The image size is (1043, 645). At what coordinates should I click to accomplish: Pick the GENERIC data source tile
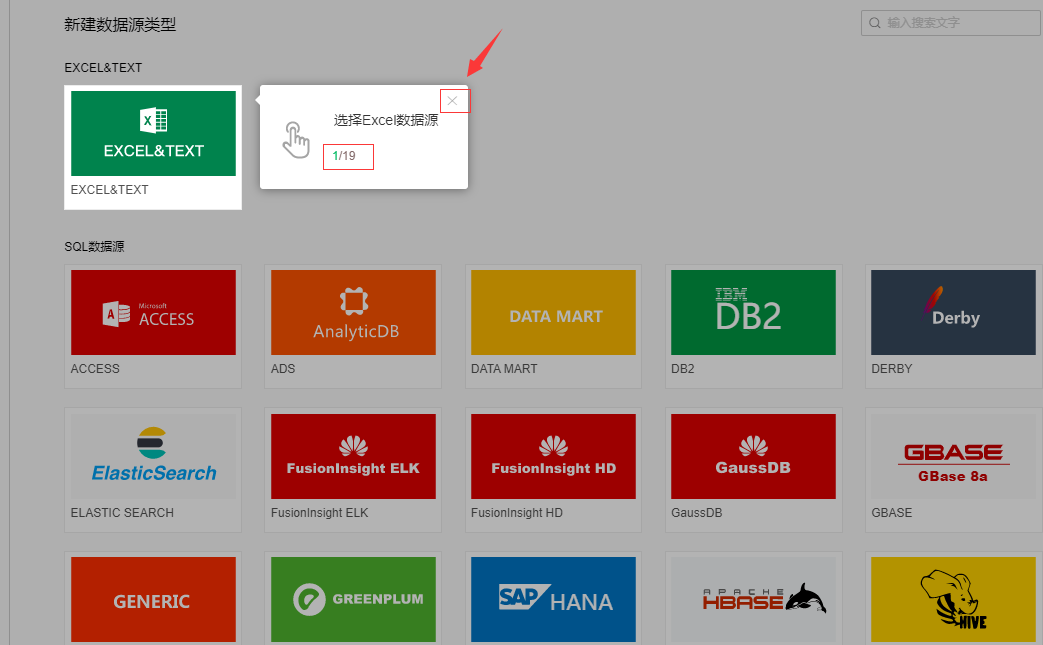tap(153, 599)
